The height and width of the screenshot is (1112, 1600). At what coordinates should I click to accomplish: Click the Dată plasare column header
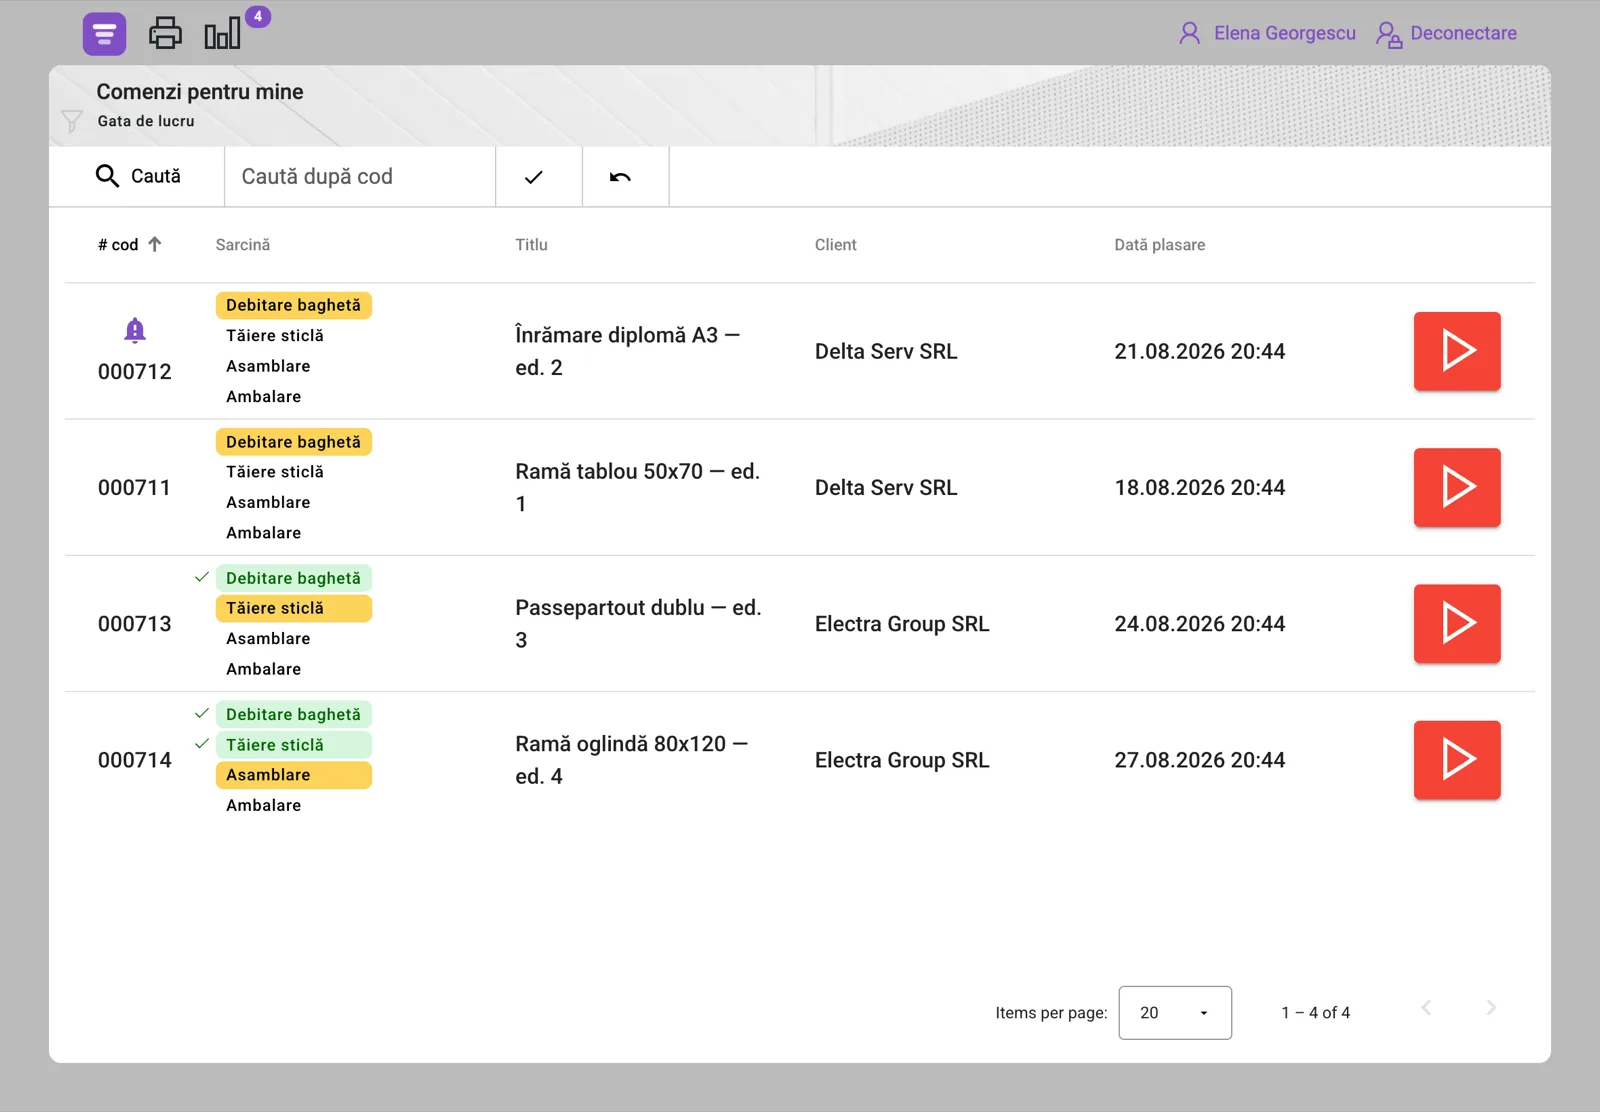coord(1160,245)
